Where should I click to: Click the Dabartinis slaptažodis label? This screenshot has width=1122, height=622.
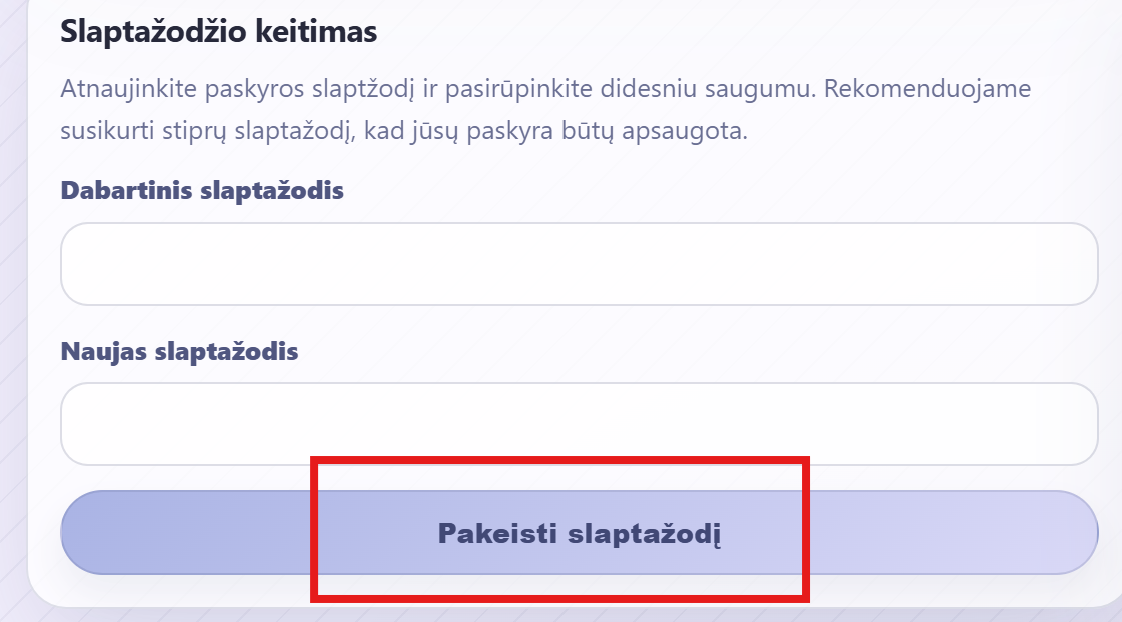202,191
